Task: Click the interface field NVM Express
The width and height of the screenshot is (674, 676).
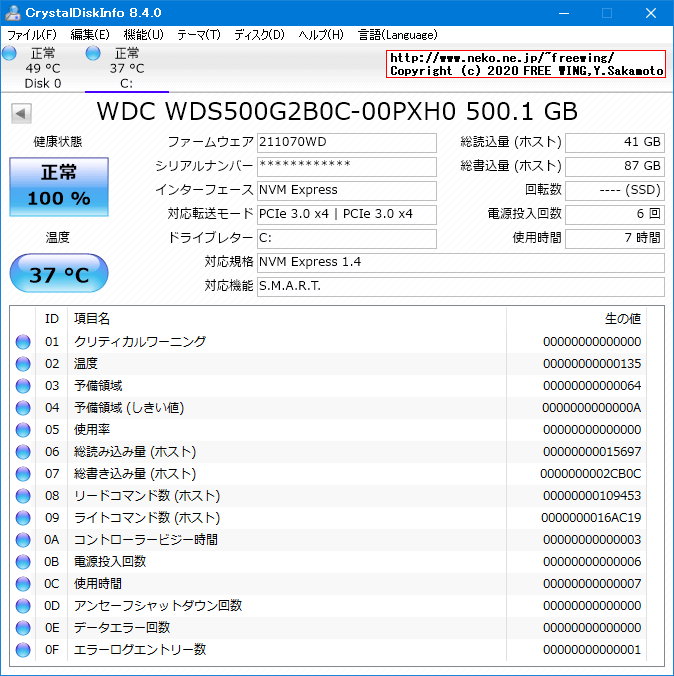Action: click(x=347, y=191)
